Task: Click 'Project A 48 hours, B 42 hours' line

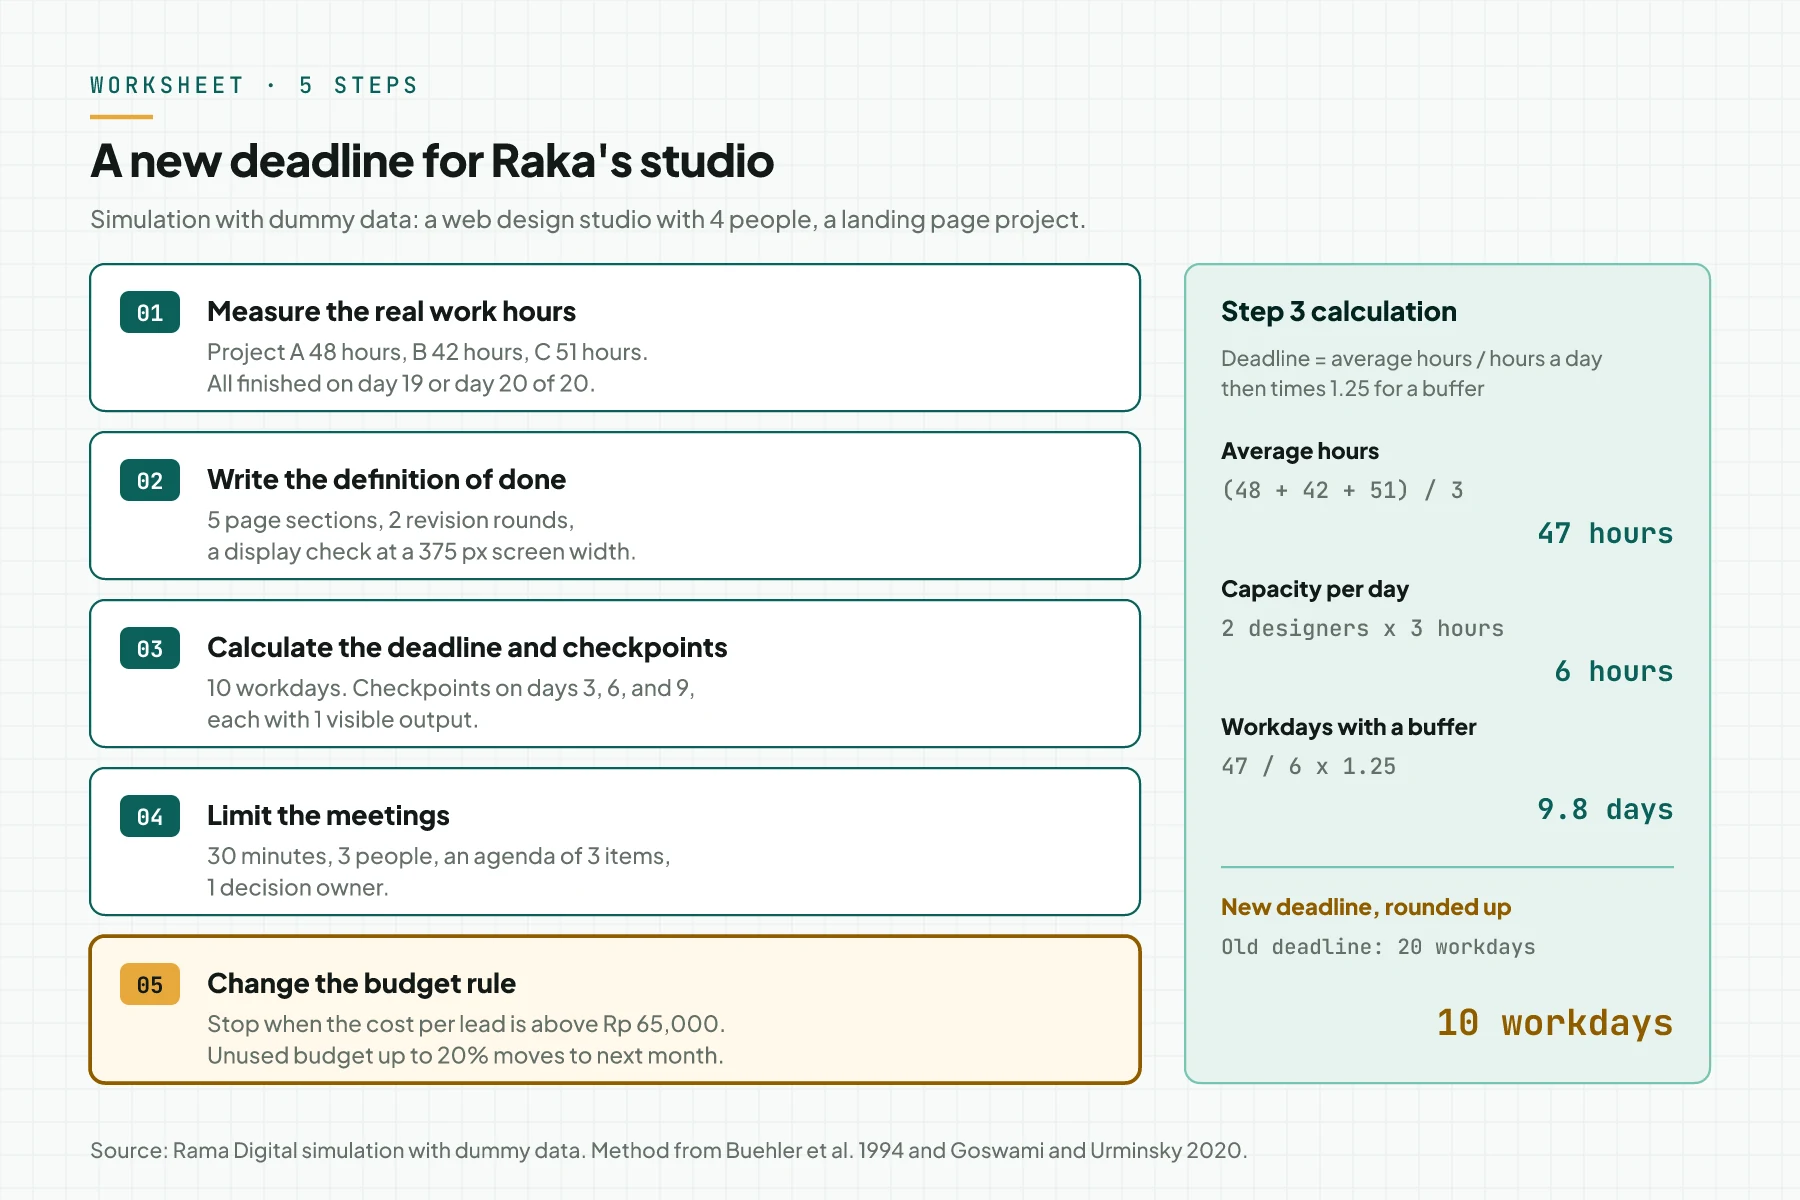Action: tap(427, 352)
